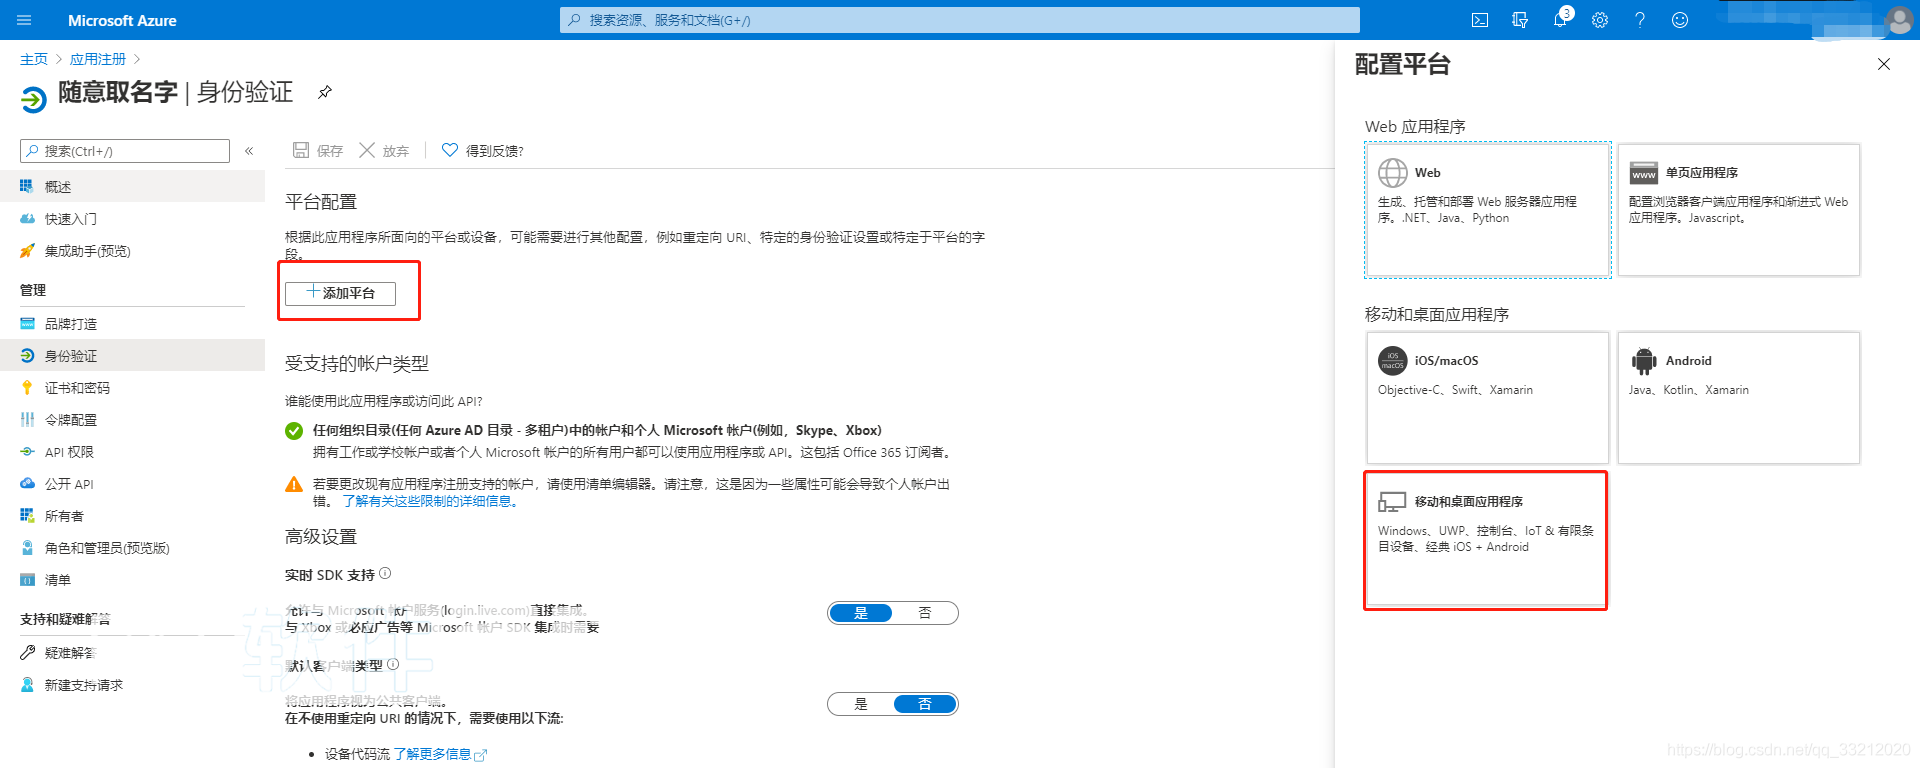Click the help question mark icon
This screenshot has height=768, width=1920.
pos(1640,20)
